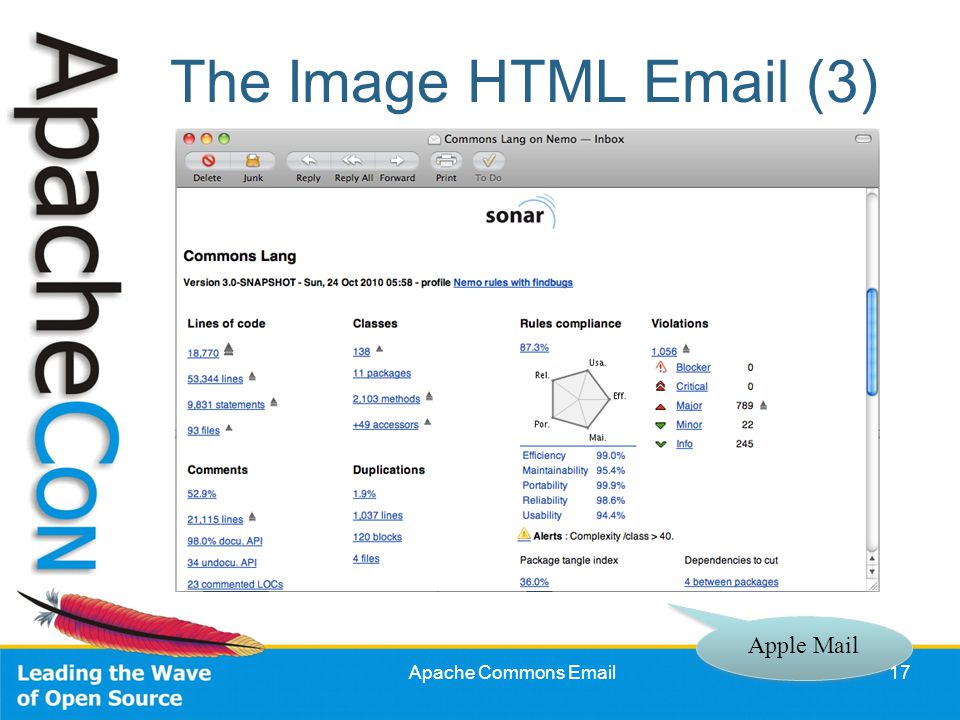960x720 pixels.
Task: Click the rules compliance radar chart
Action: tap(579, 398)
